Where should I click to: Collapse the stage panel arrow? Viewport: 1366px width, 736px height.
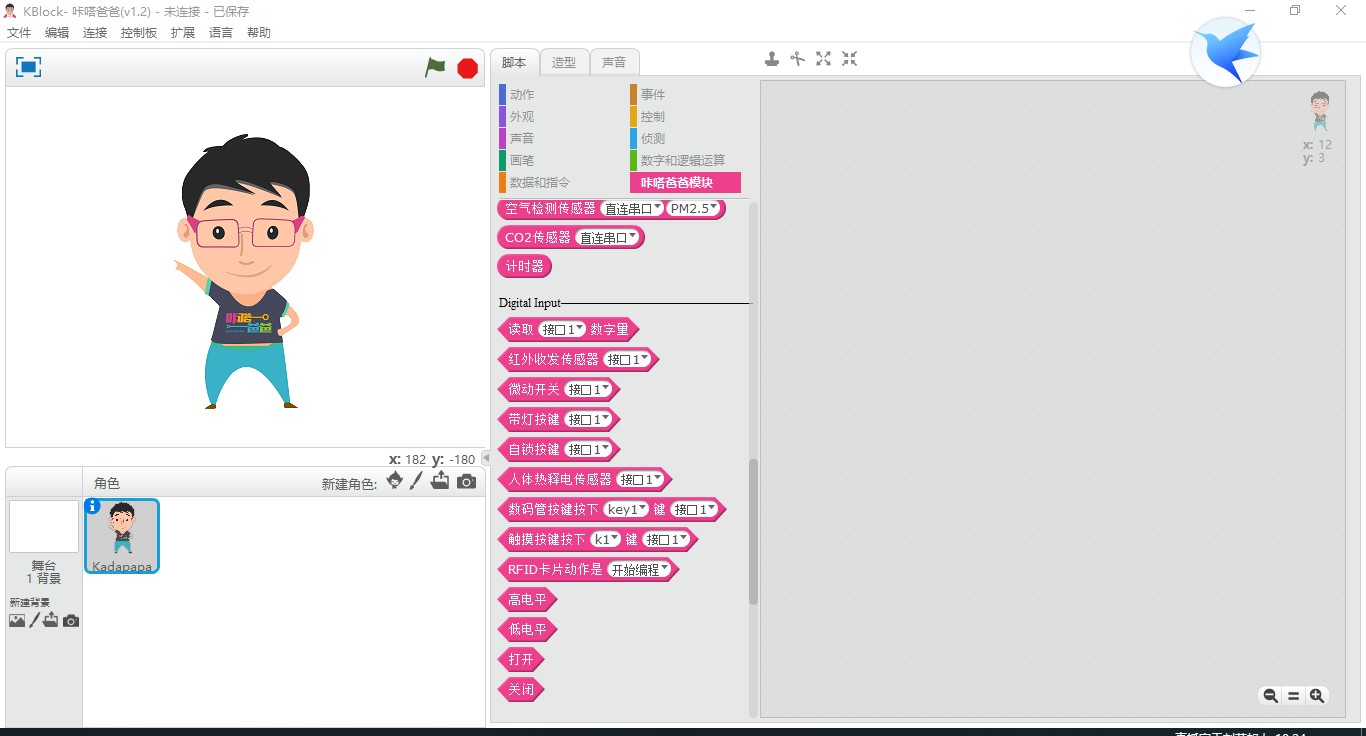pyautogui.click(x=486, y=457)
